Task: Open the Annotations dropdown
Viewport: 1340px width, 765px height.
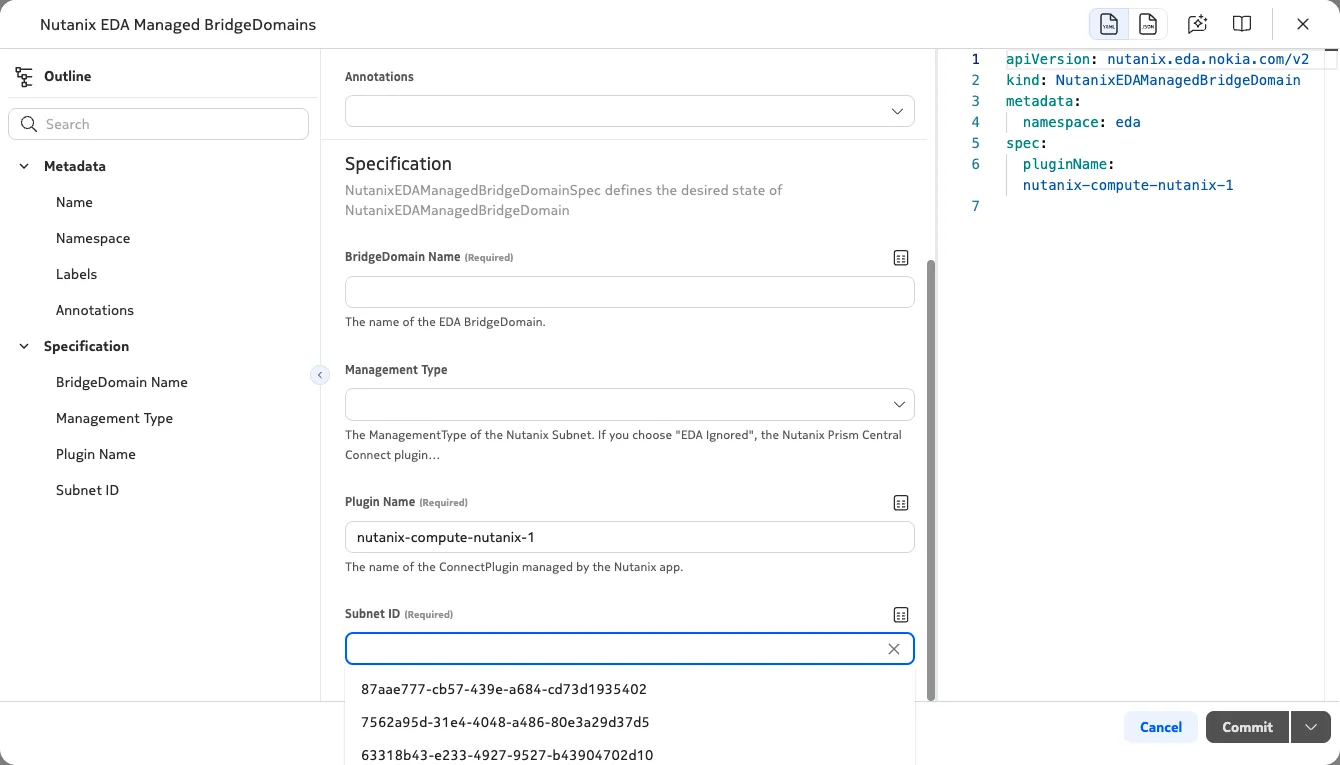Action: (x=630, y=111)
